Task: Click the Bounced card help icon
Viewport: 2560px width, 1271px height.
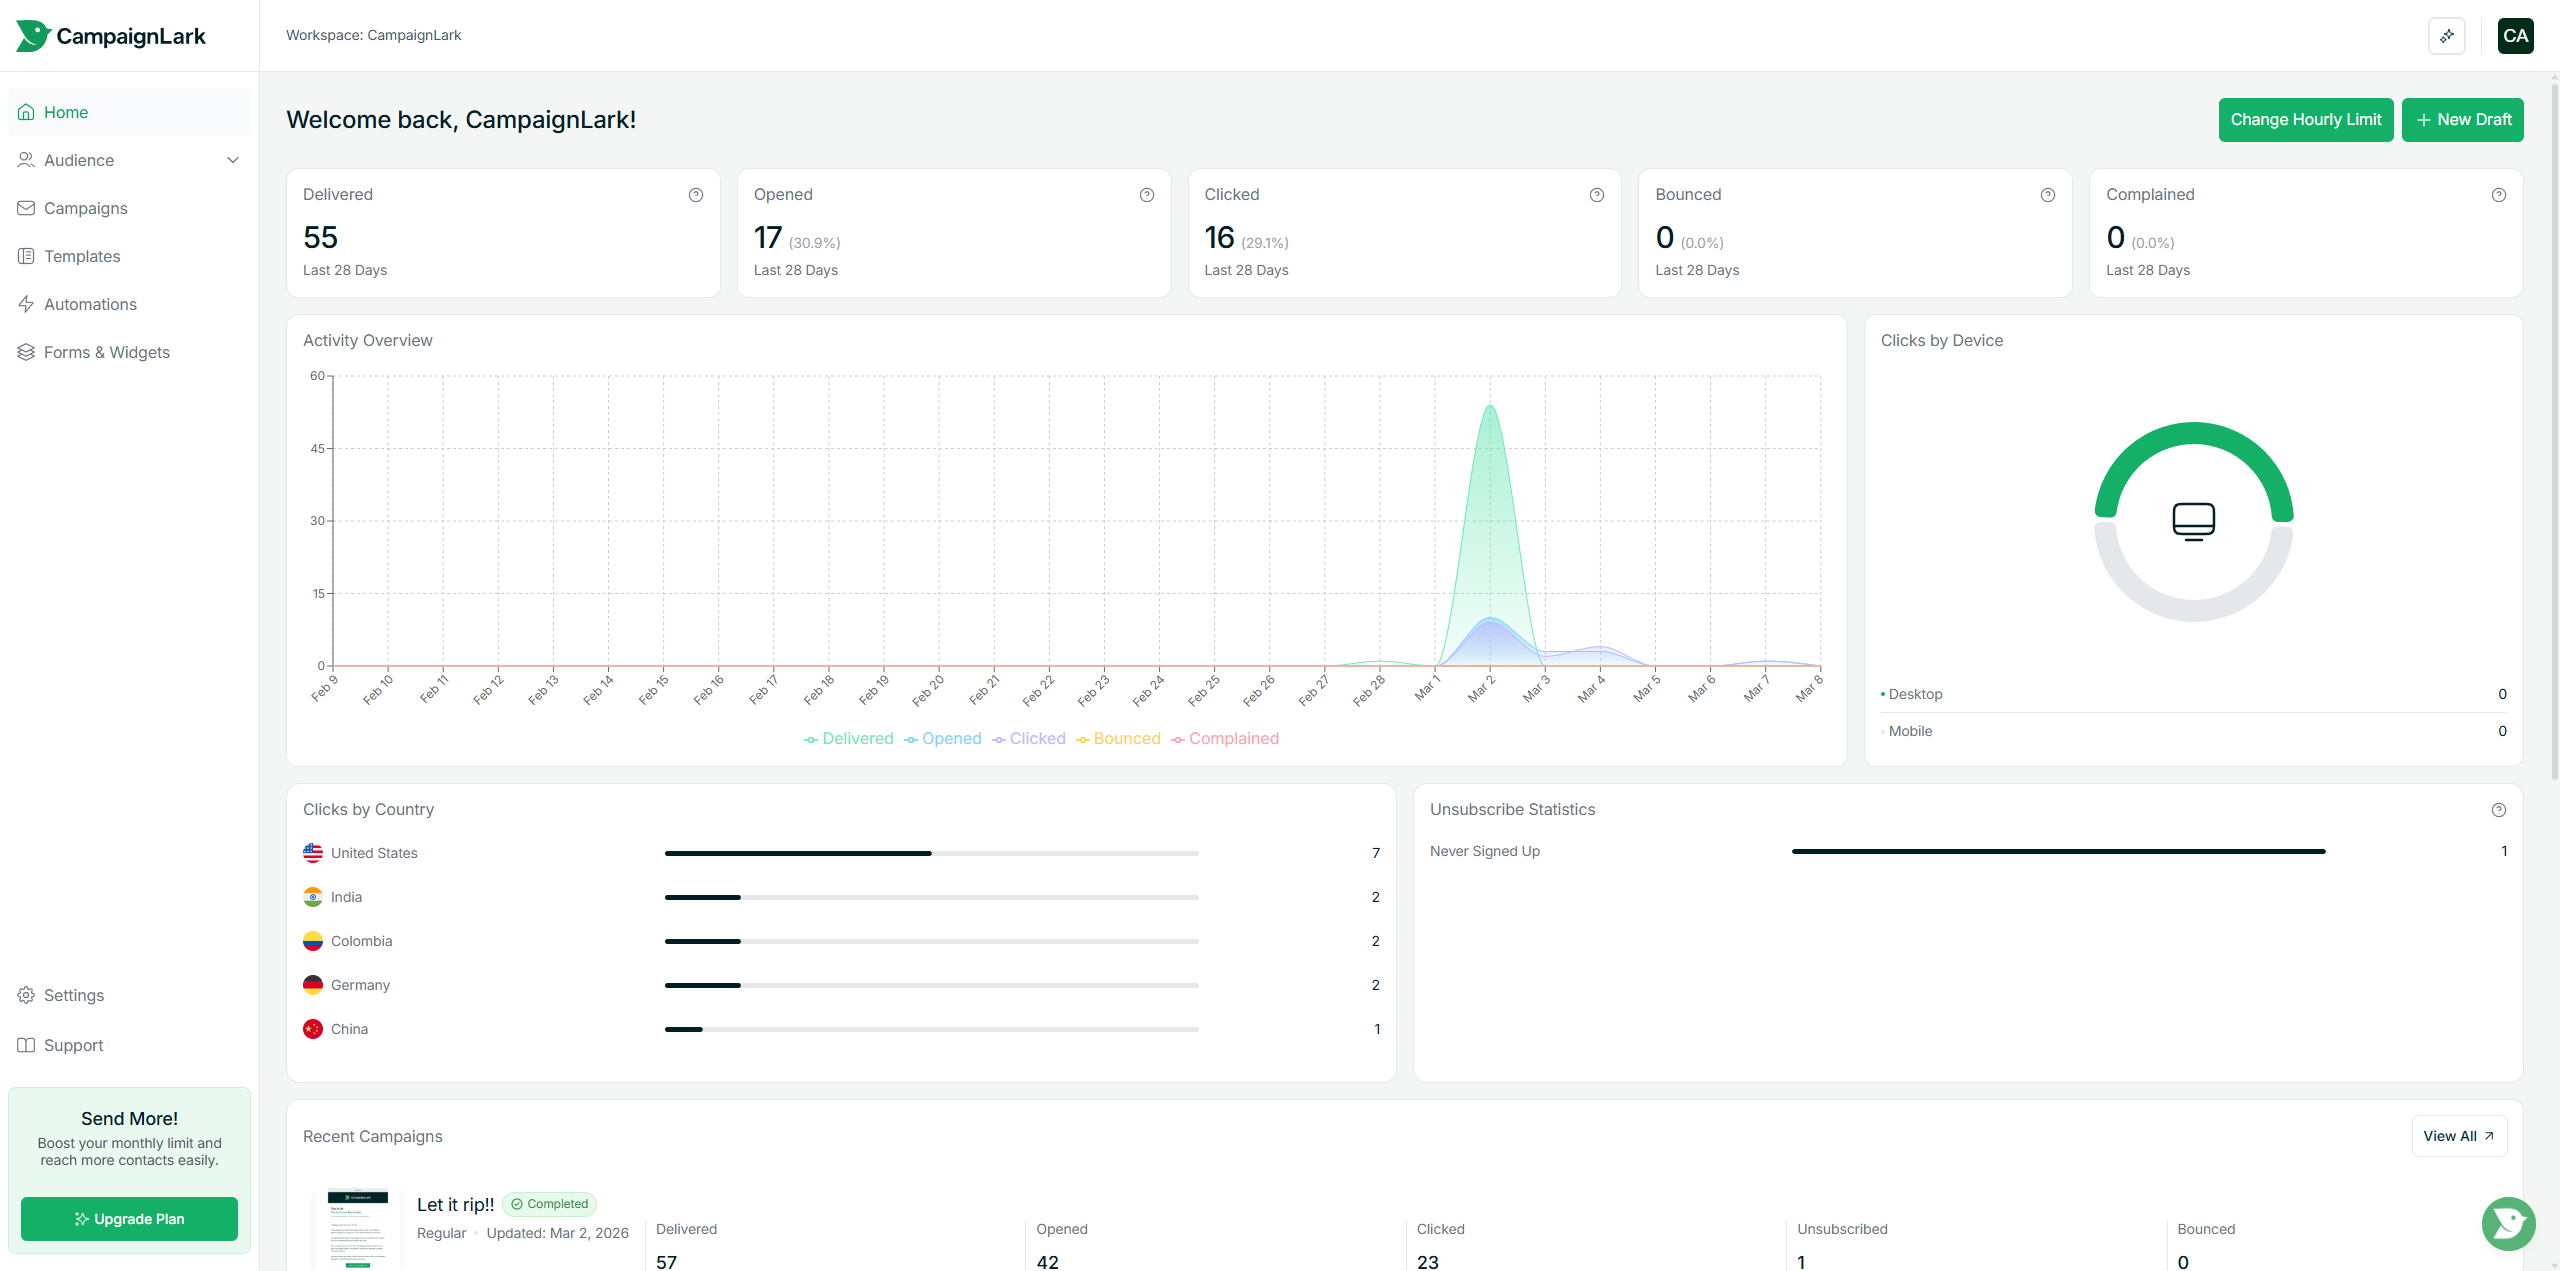Action: [2048, 195]
